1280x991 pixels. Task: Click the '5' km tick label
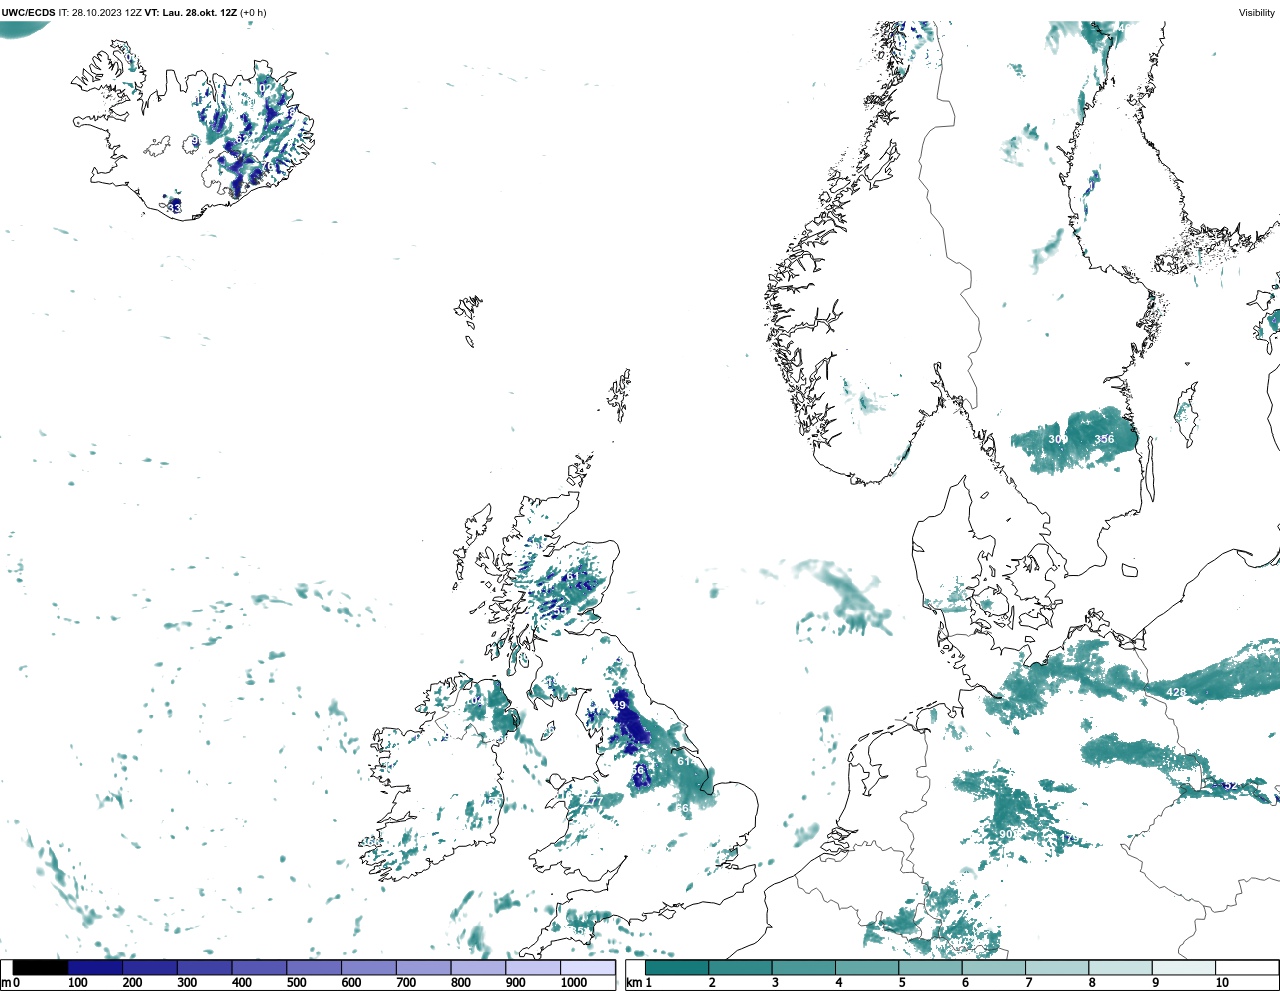(x=901, y=983)
